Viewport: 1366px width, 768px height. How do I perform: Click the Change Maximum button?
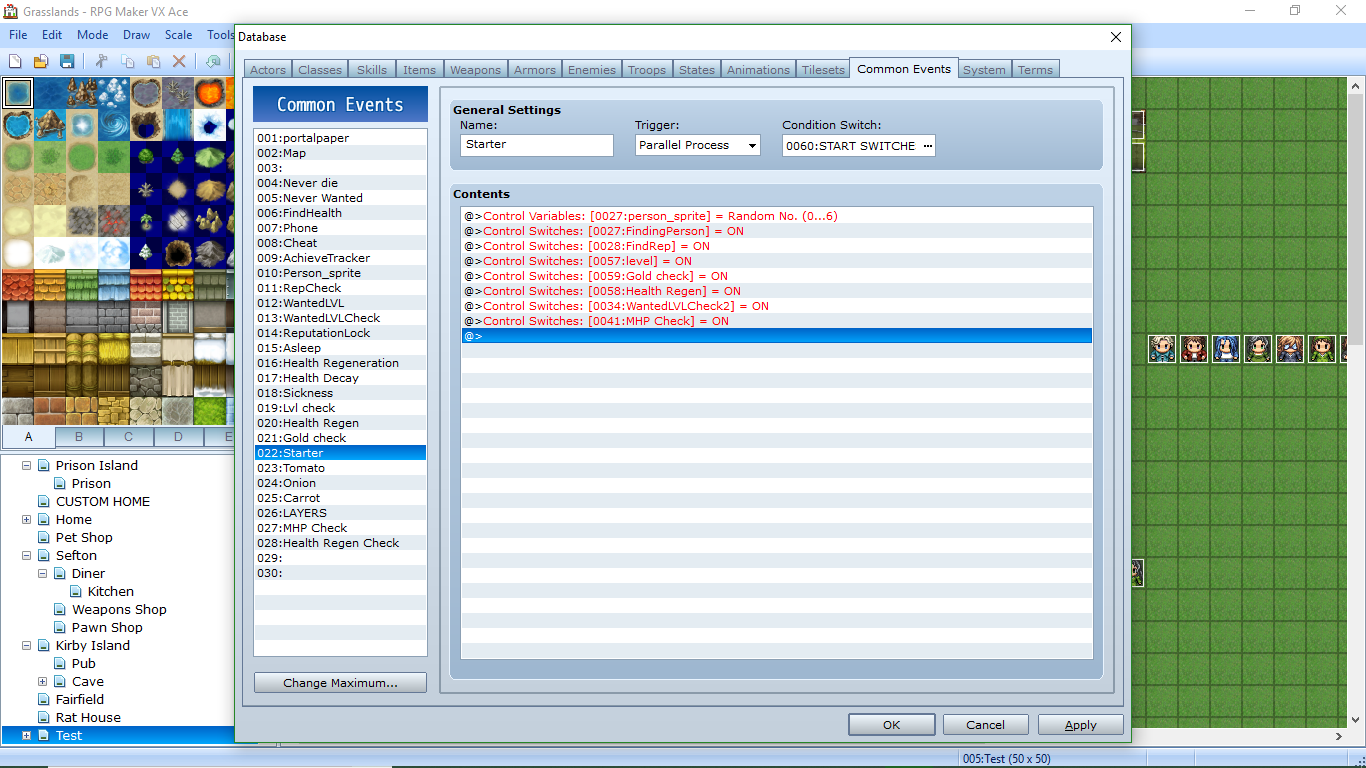pyautogui.click(x=340, y=683)
